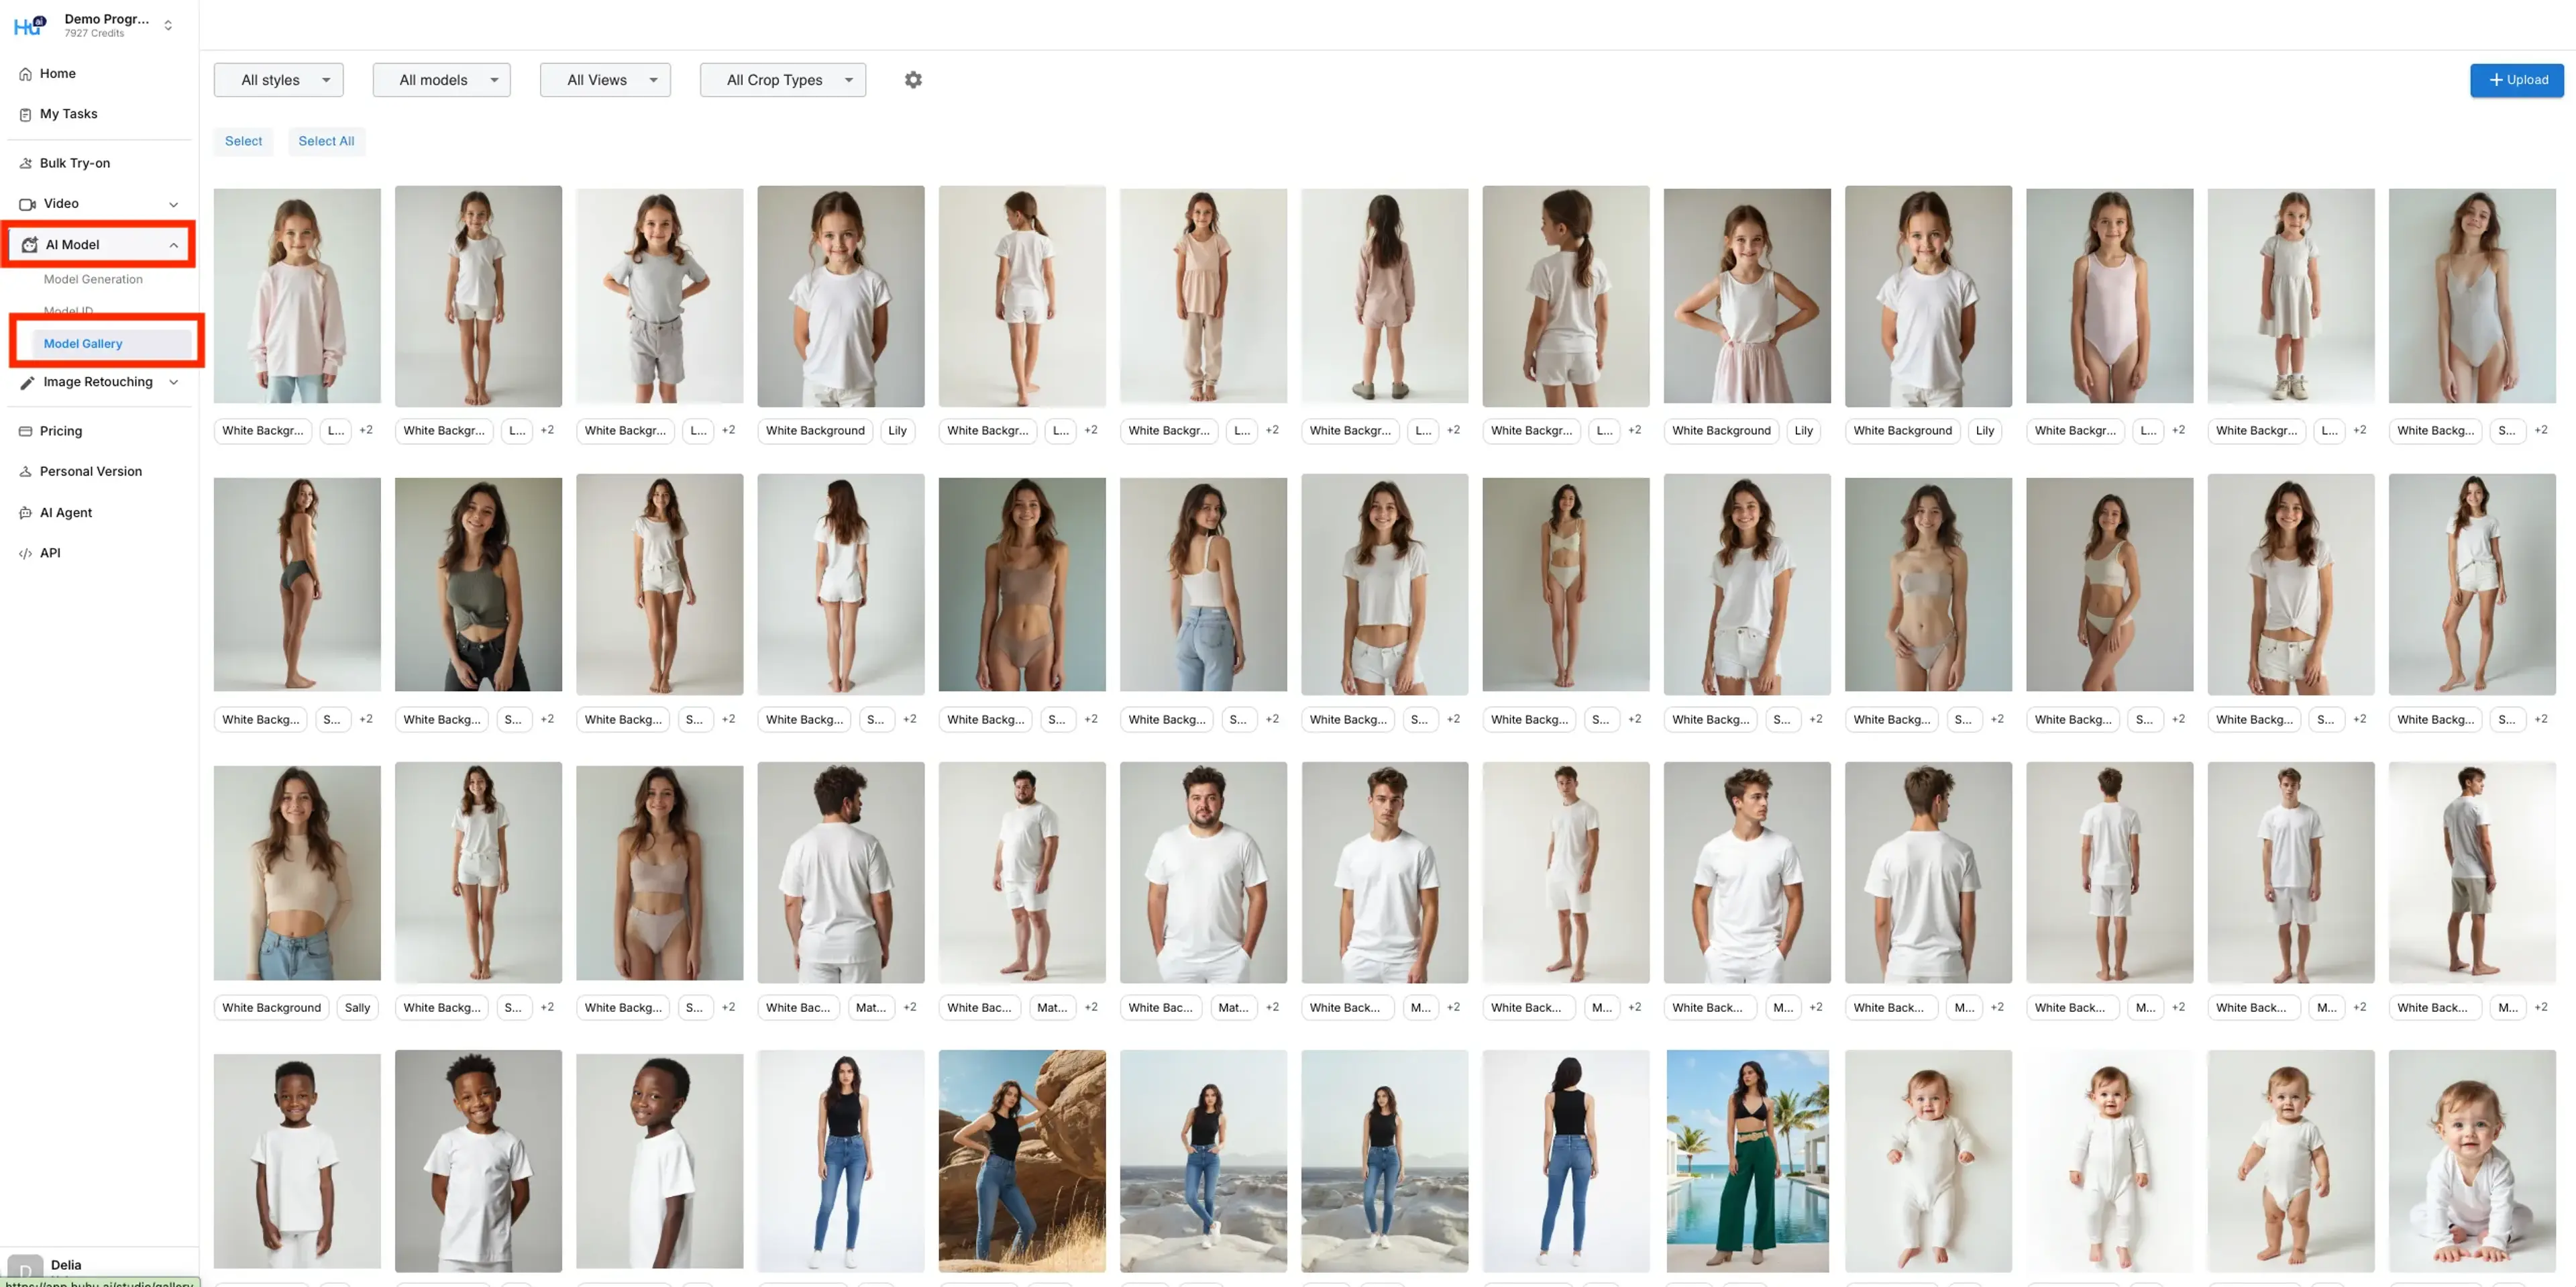Open the All Views dropdown
This screenshot has width=2576, height=1287.
click(x=605, y=80)
